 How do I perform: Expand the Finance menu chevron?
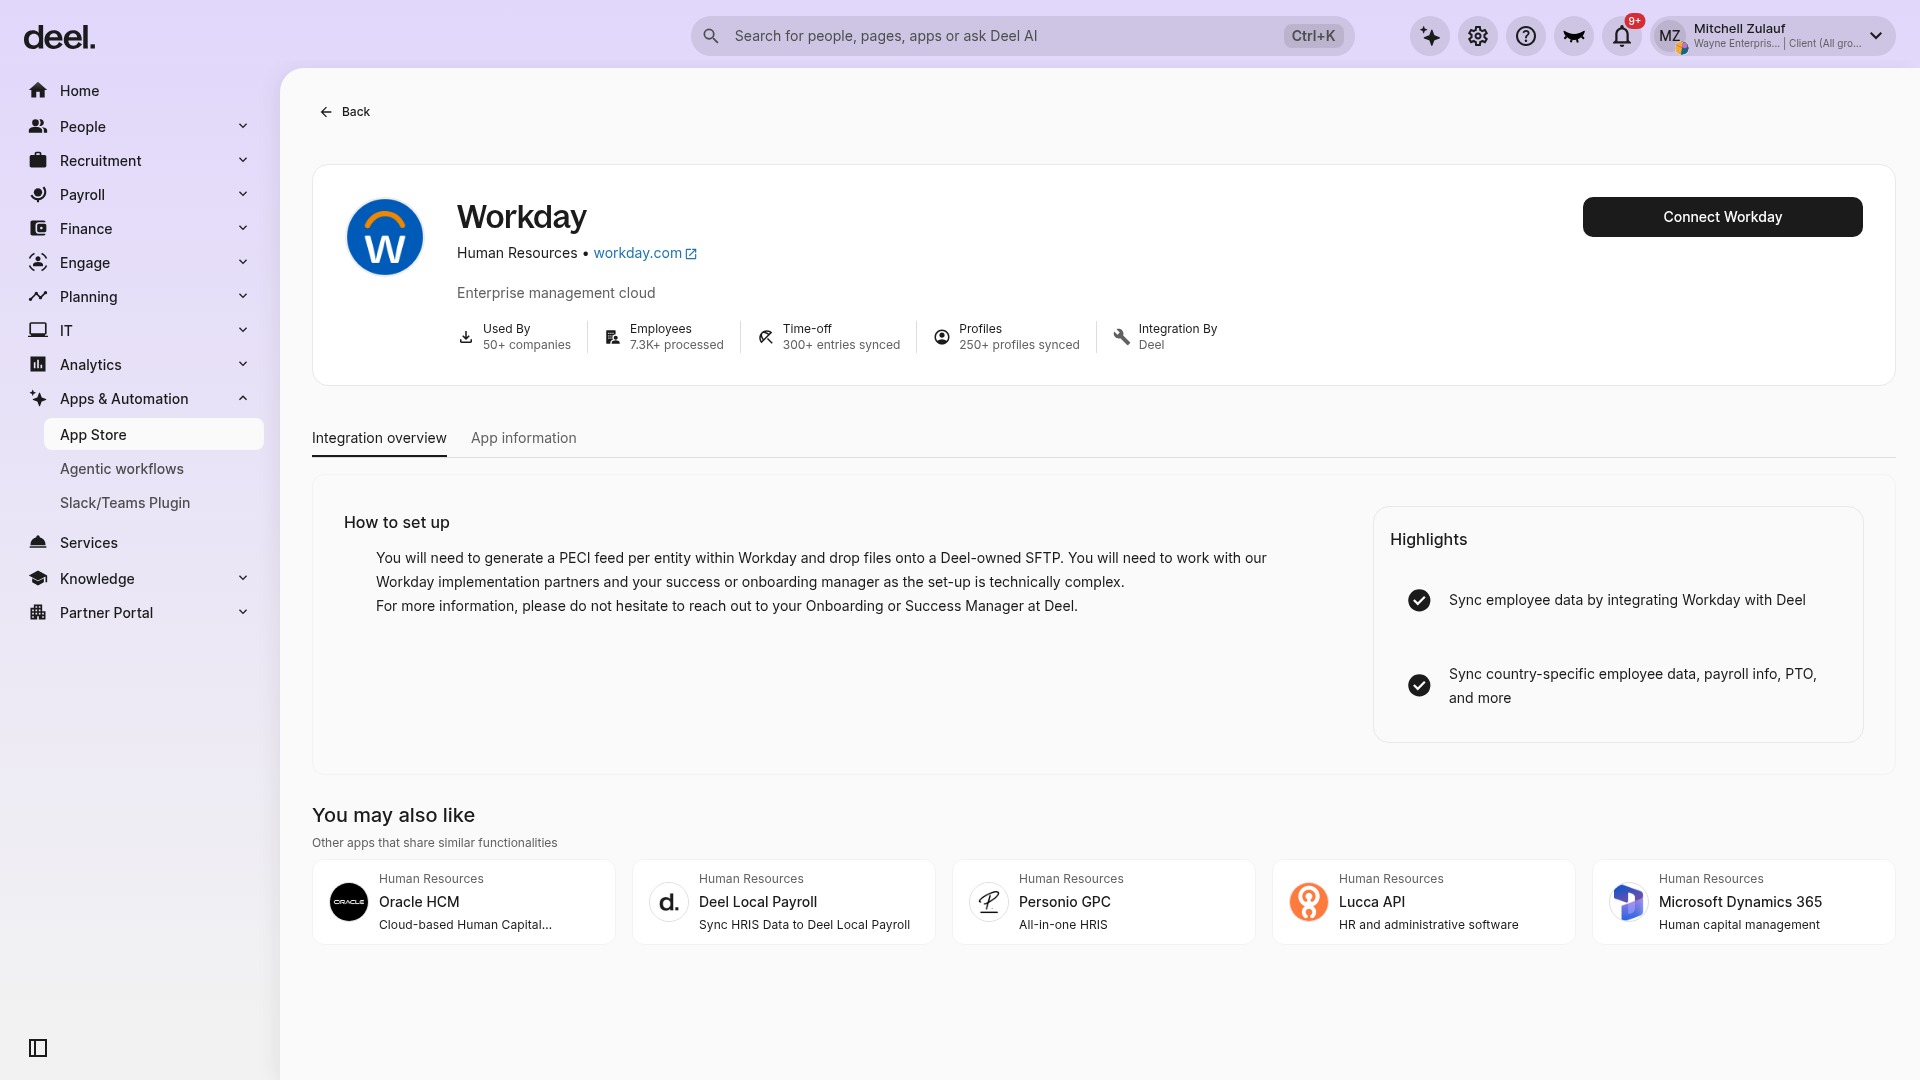click(x=243, y=228)
